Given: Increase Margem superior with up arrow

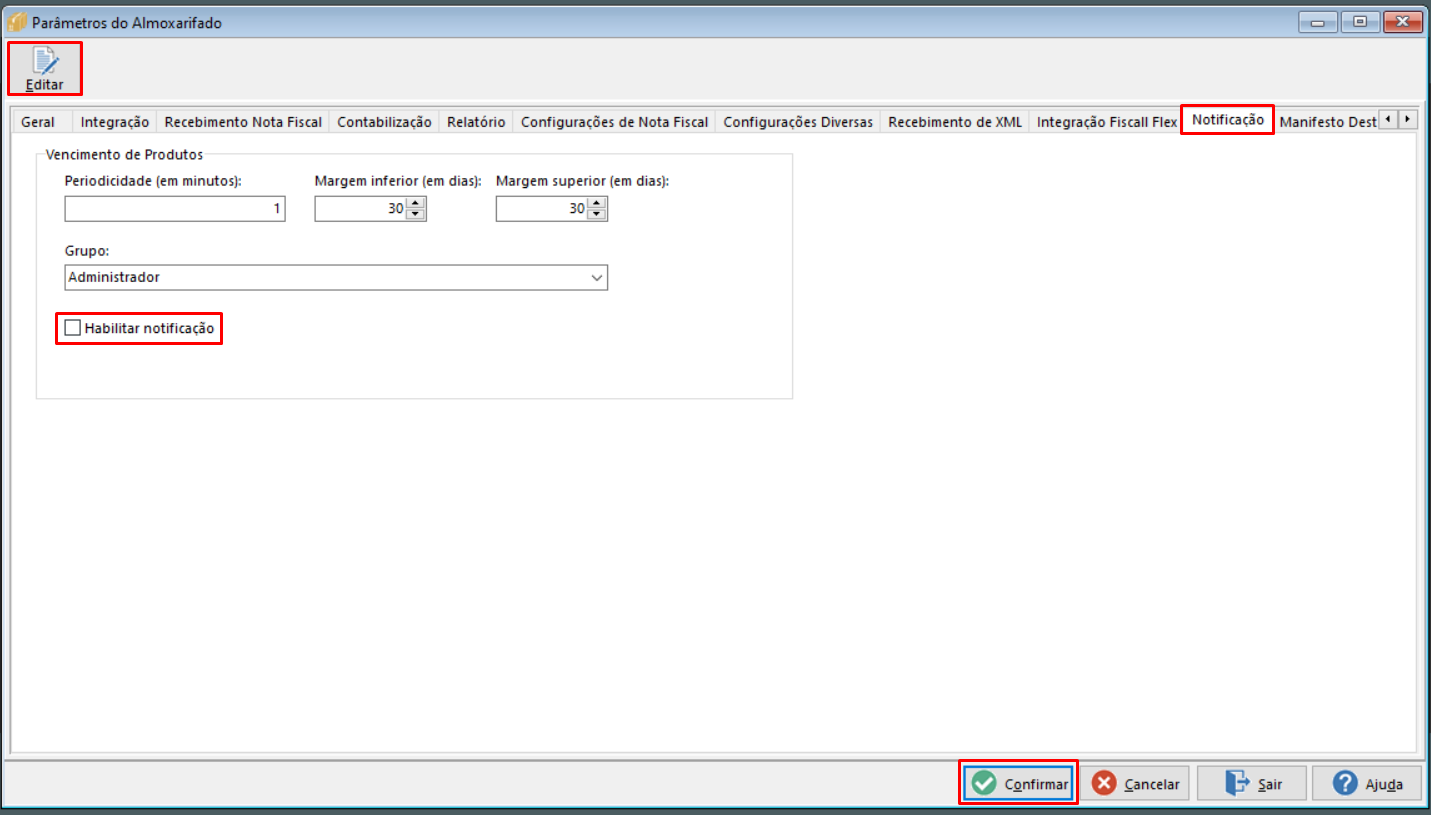Looking at the screenshot, I should tap(597, 203).
